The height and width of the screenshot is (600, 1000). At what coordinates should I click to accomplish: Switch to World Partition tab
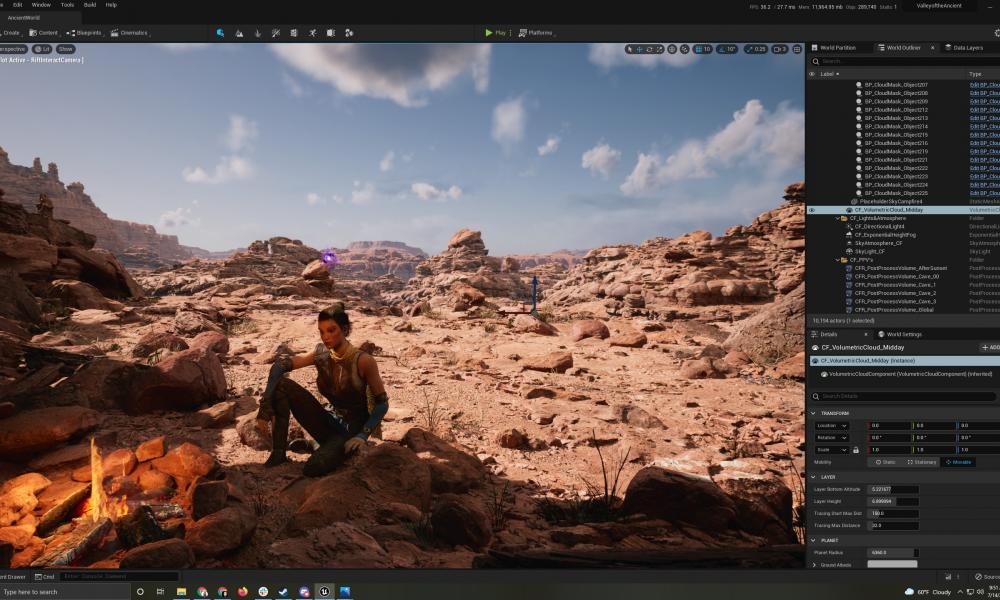[x=835, y=48]
